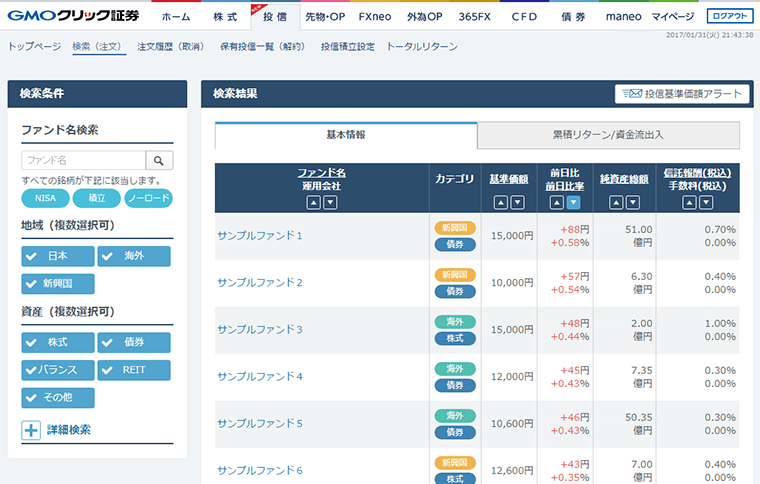The height and width of the screenshot is (484, 760).
Task: Toggle the 新興国 region checkbox
Action: coord(58,284)
